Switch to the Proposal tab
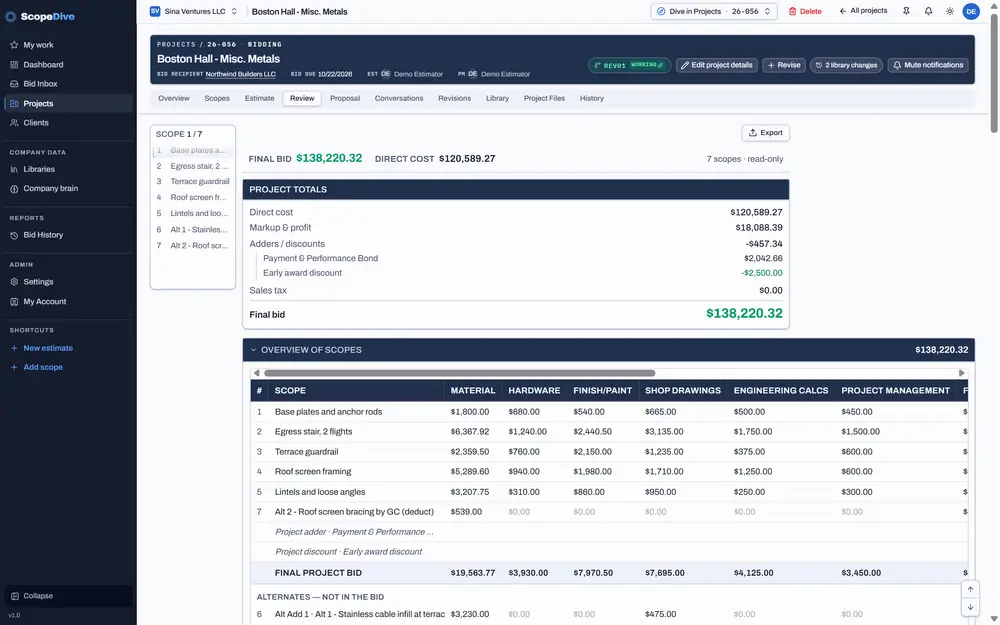Screen dimensions: 1000x625 click(x=345, y=98)
